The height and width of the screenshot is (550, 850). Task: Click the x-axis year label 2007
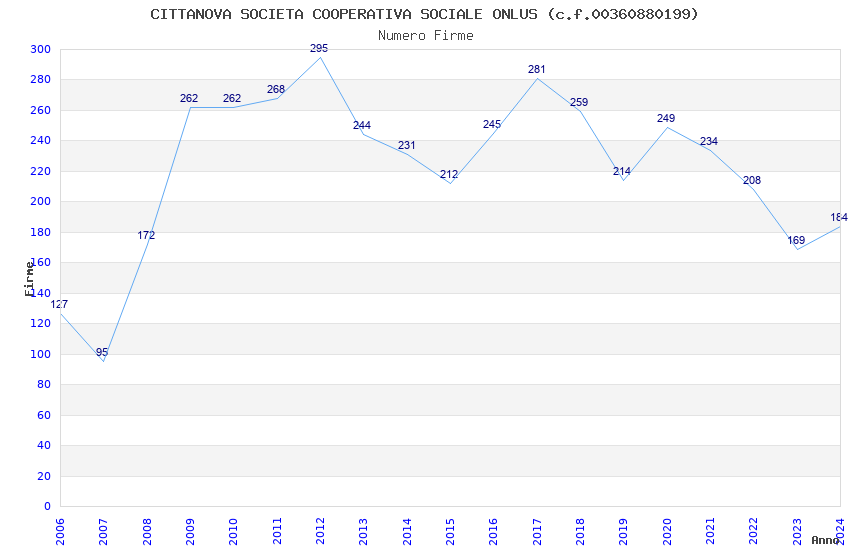[103, 531]
